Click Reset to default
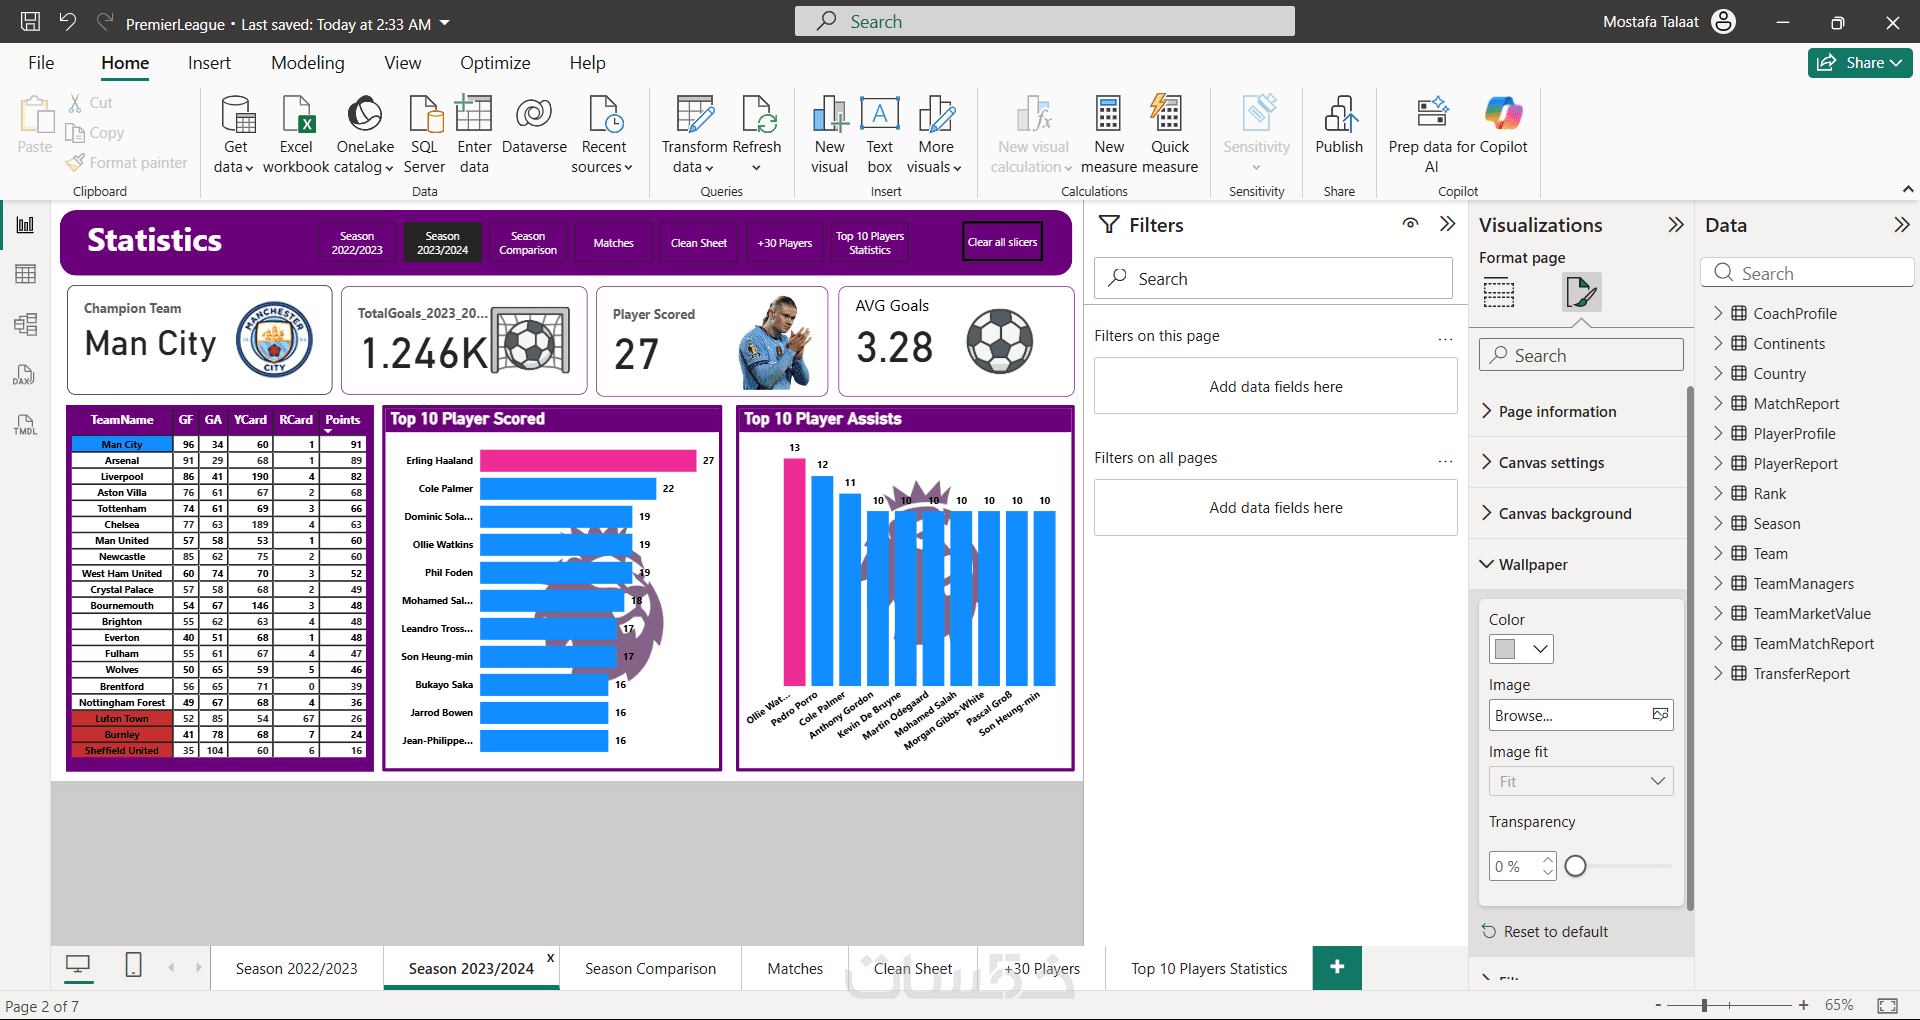This screenshot has width=1920, height=1020. [1545, 931]
